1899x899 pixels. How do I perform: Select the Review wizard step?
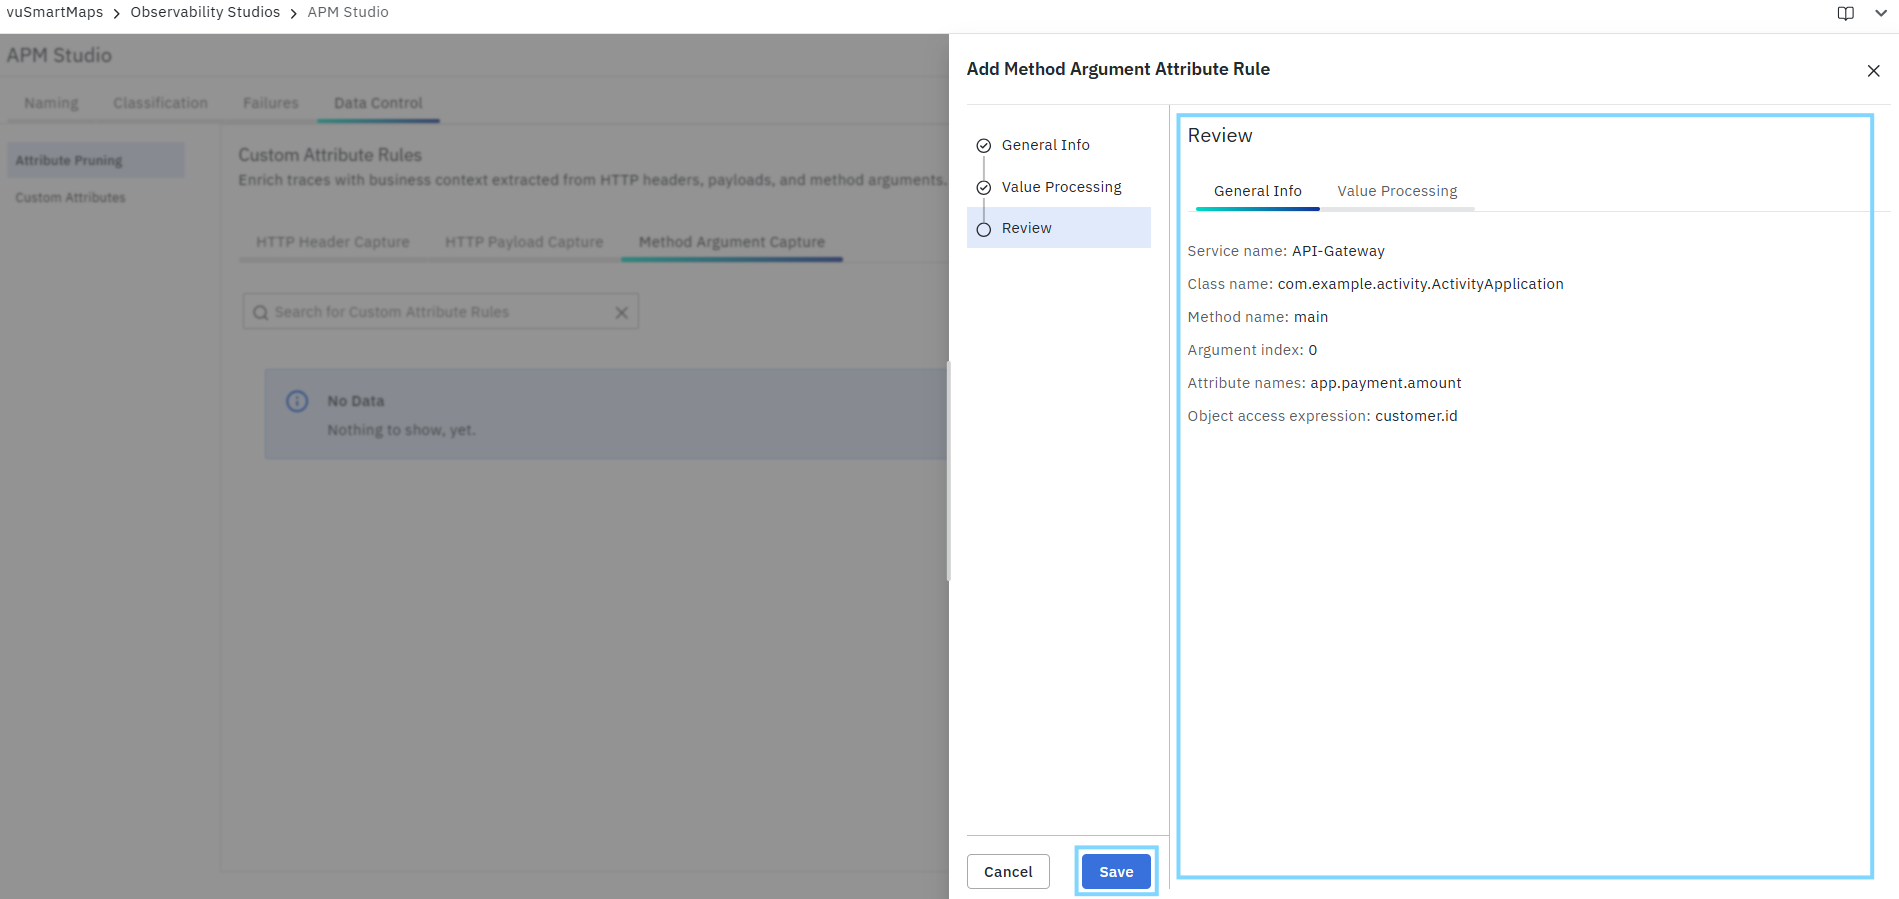click(1059, 228)
